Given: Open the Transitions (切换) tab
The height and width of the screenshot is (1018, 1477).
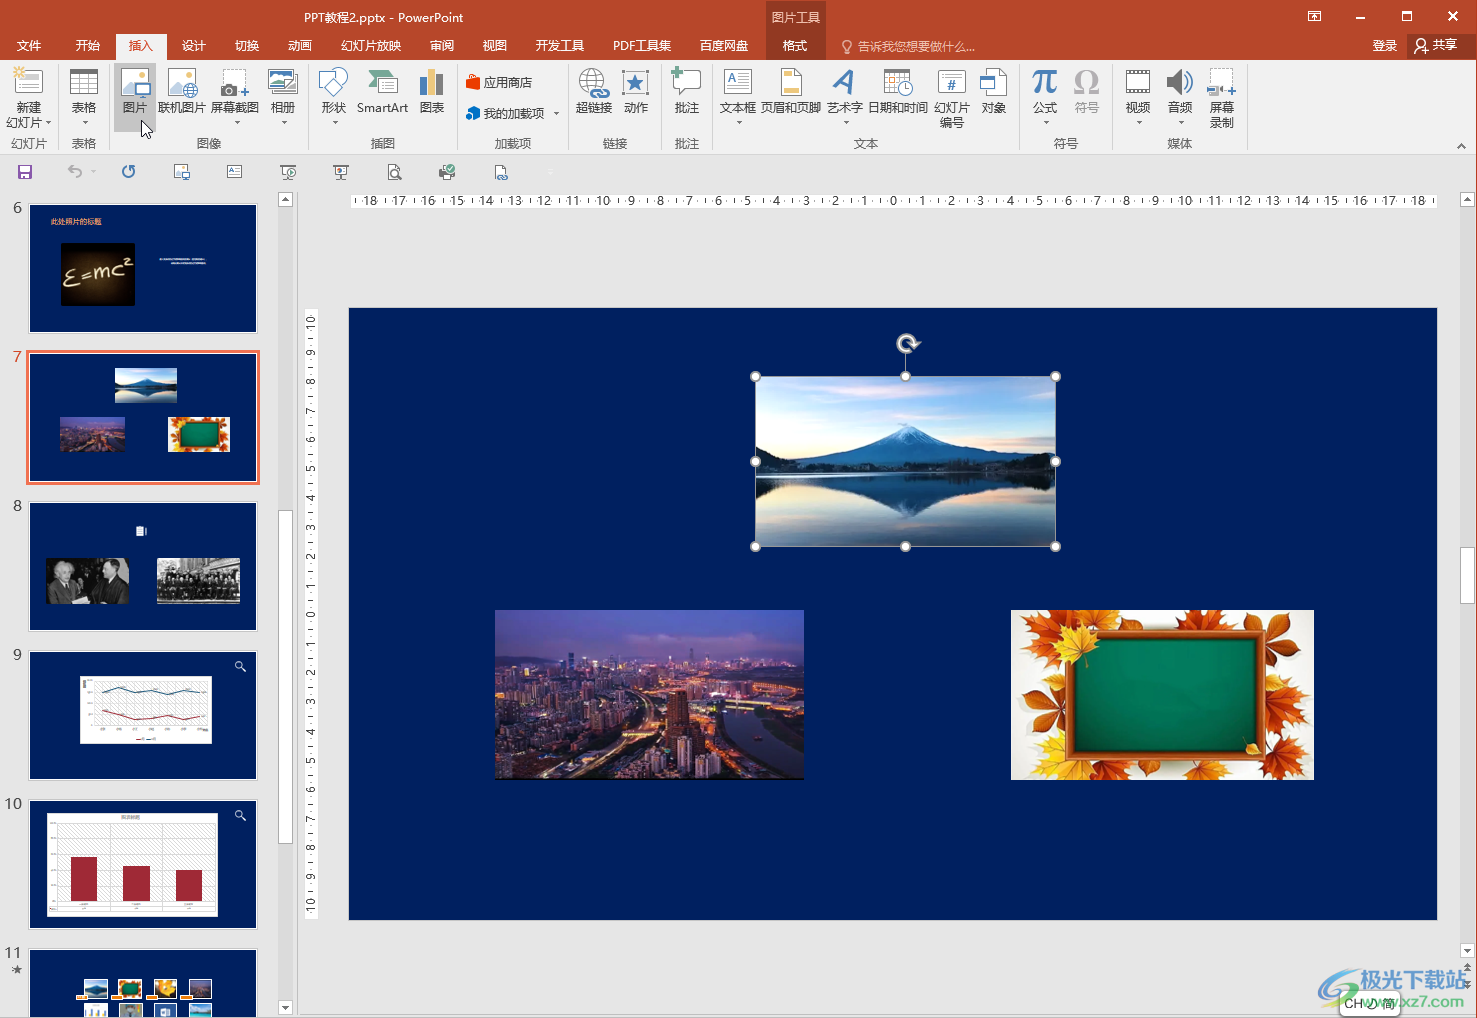Looking at the screenshot, I should point(247,46).
